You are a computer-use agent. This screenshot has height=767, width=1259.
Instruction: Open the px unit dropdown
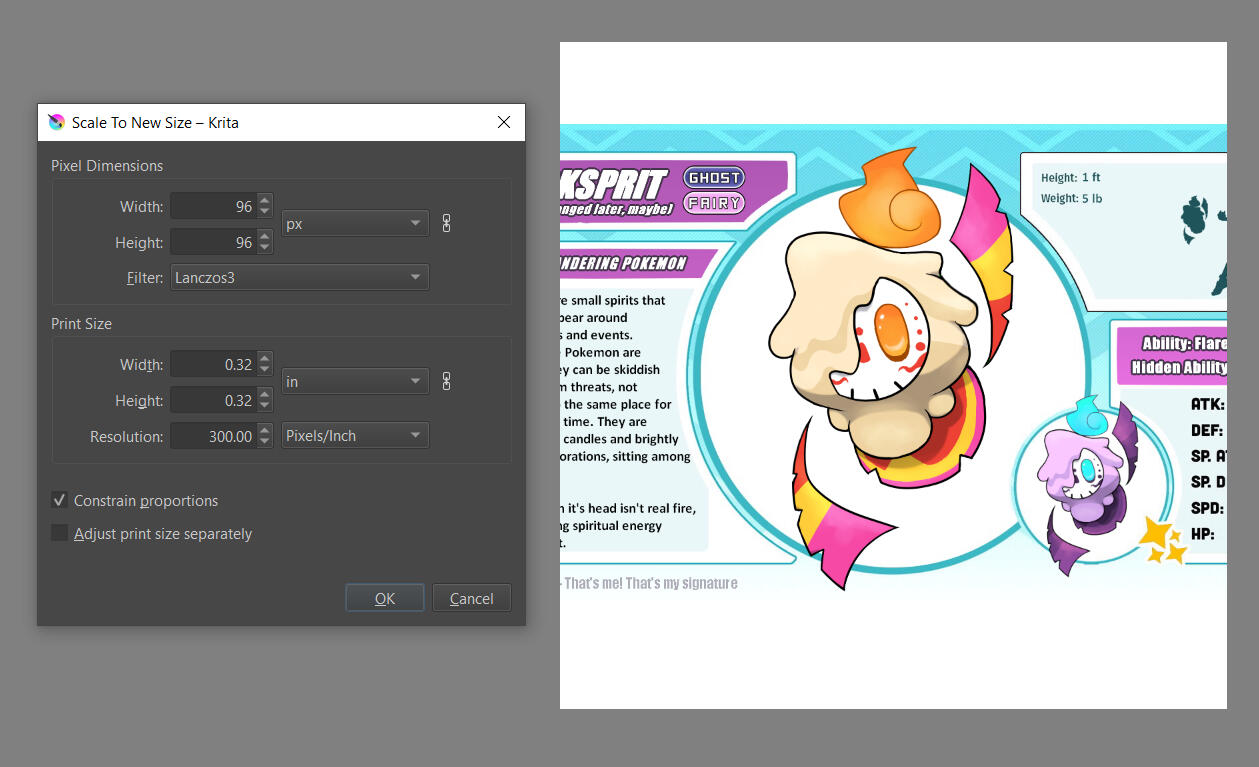coord(355,224)
